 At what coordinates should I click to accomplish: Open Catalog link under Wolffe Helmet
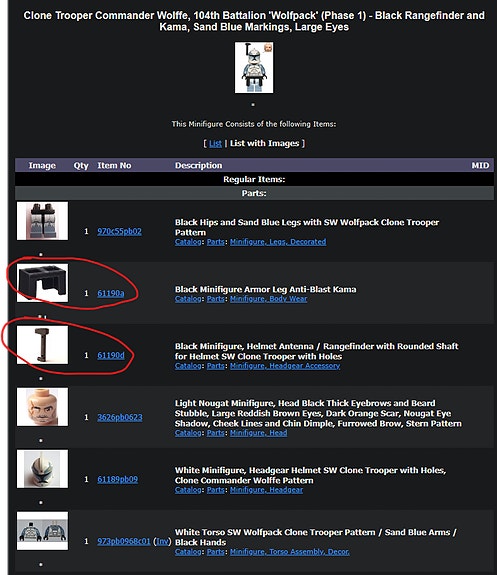click(188, 490)
